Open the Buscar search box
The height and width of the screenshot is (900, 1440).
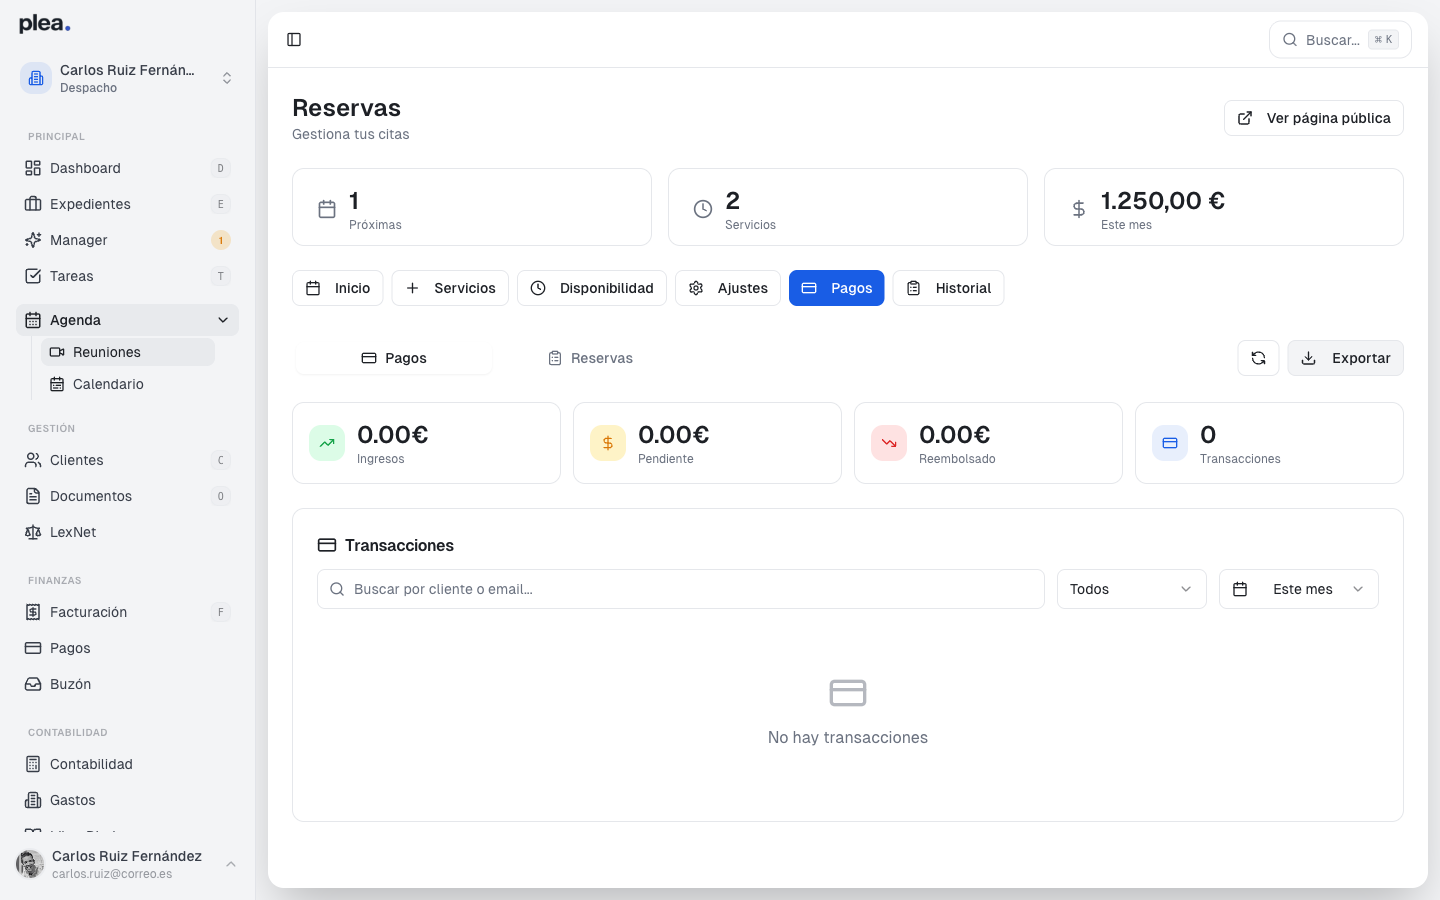click(x=1340, y=40)
